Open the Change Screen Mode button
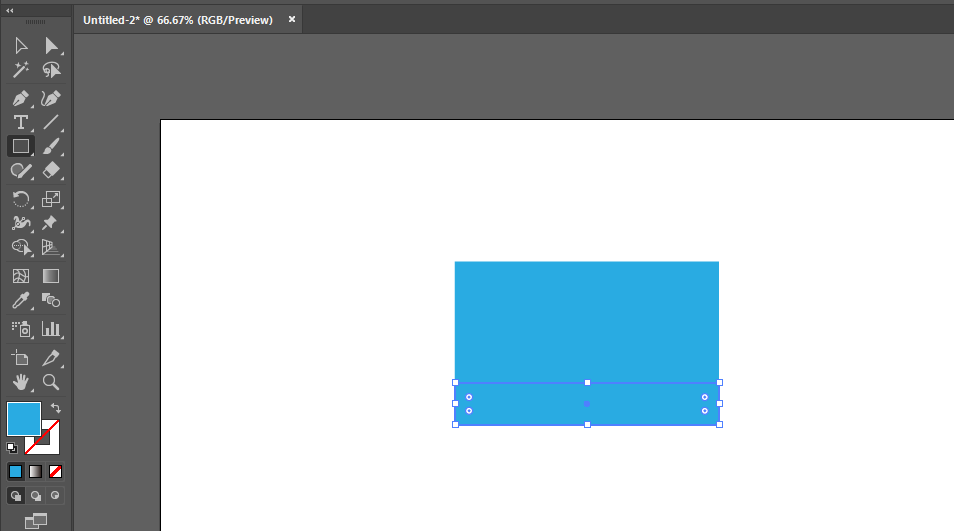 (x=36, y=521)
